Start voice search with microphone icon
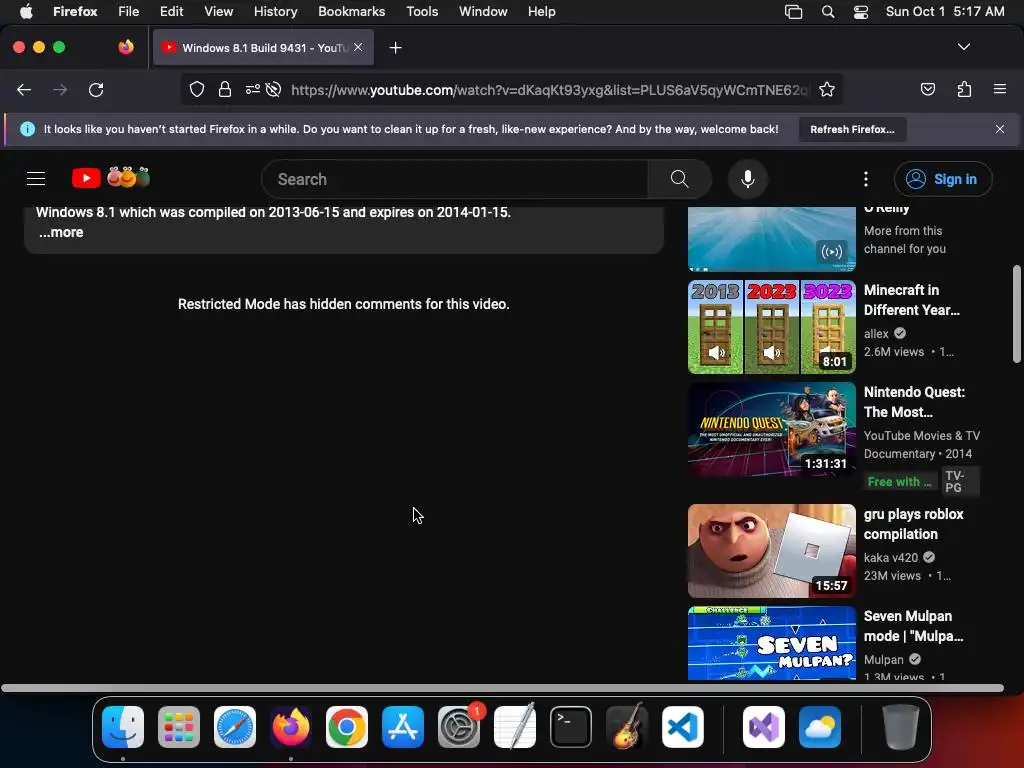 pyautogui.click(x=748, y=179)
